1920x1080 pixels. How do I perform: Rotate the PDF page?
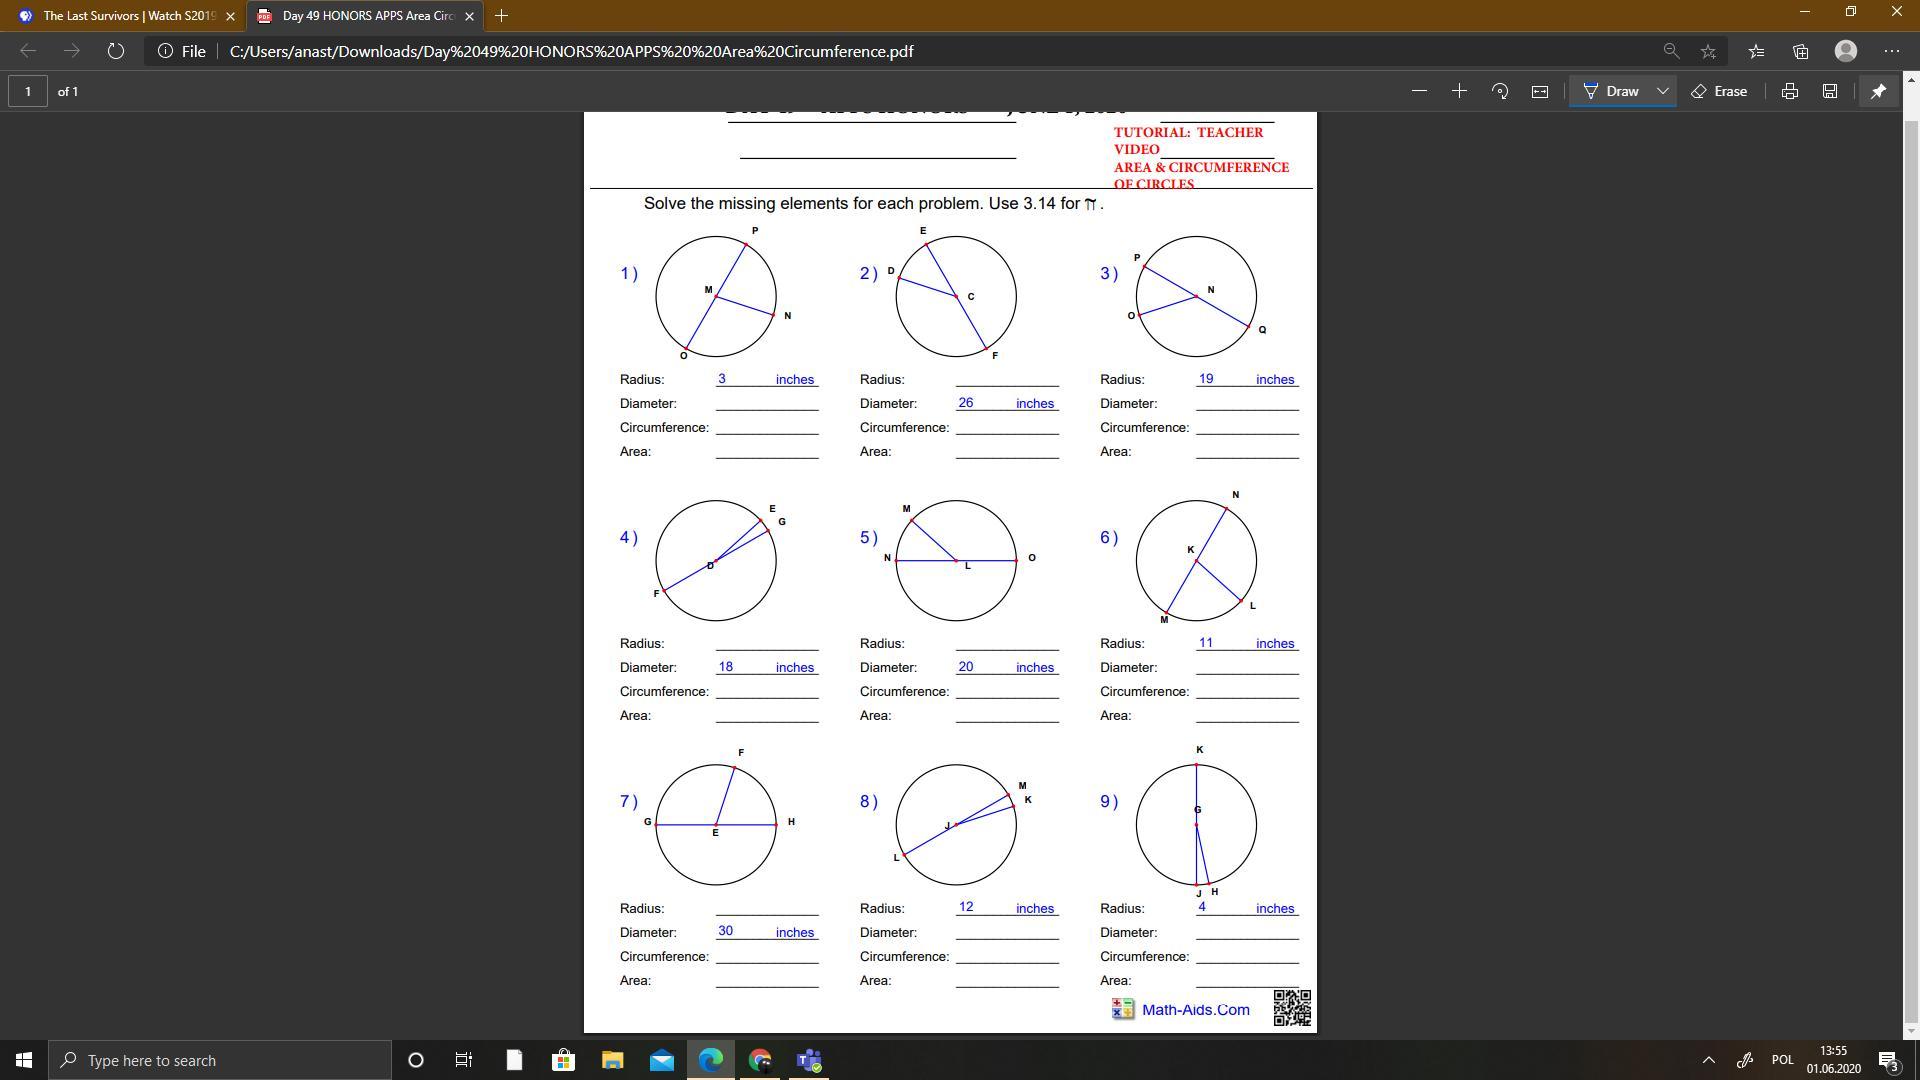pyautogui.click(x=1499, y=91)
